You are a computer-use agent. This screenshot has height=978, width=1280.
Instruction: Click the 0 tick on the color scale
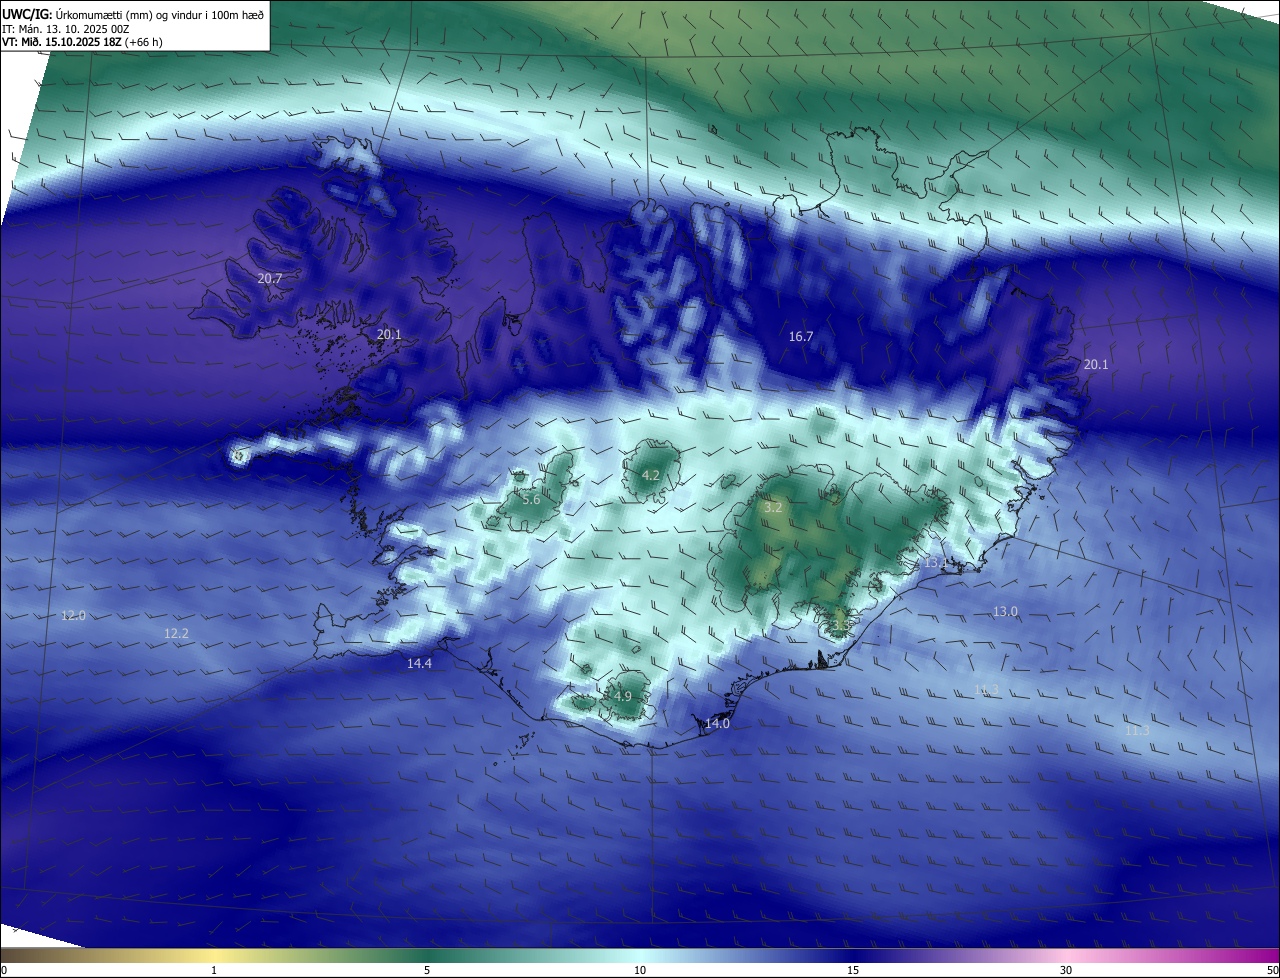click(x=4, y=970)
